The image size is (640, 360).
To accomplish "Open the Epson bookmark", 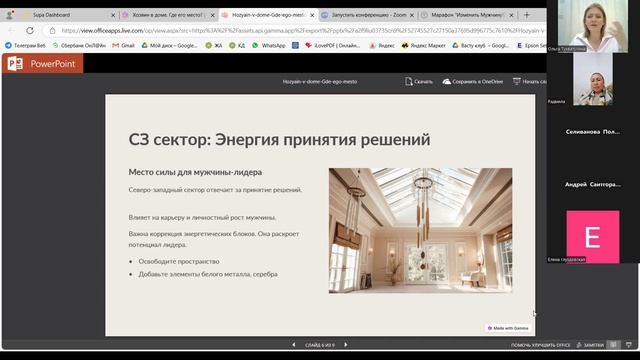I will pos(531,46).
